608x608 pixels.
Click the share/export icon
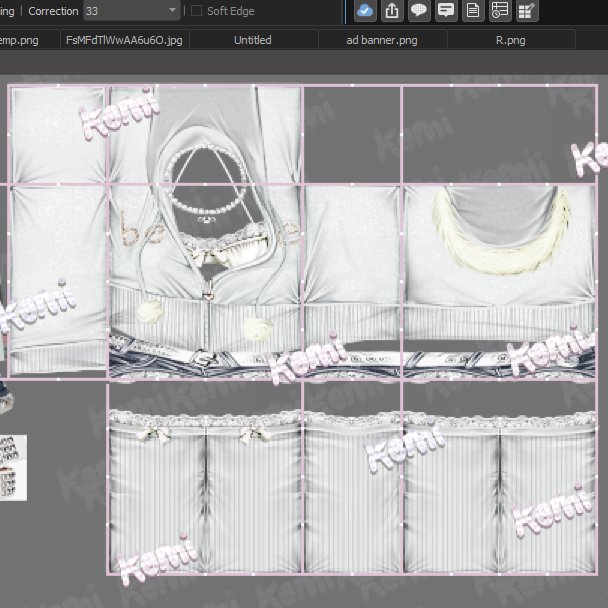(392, 10)
